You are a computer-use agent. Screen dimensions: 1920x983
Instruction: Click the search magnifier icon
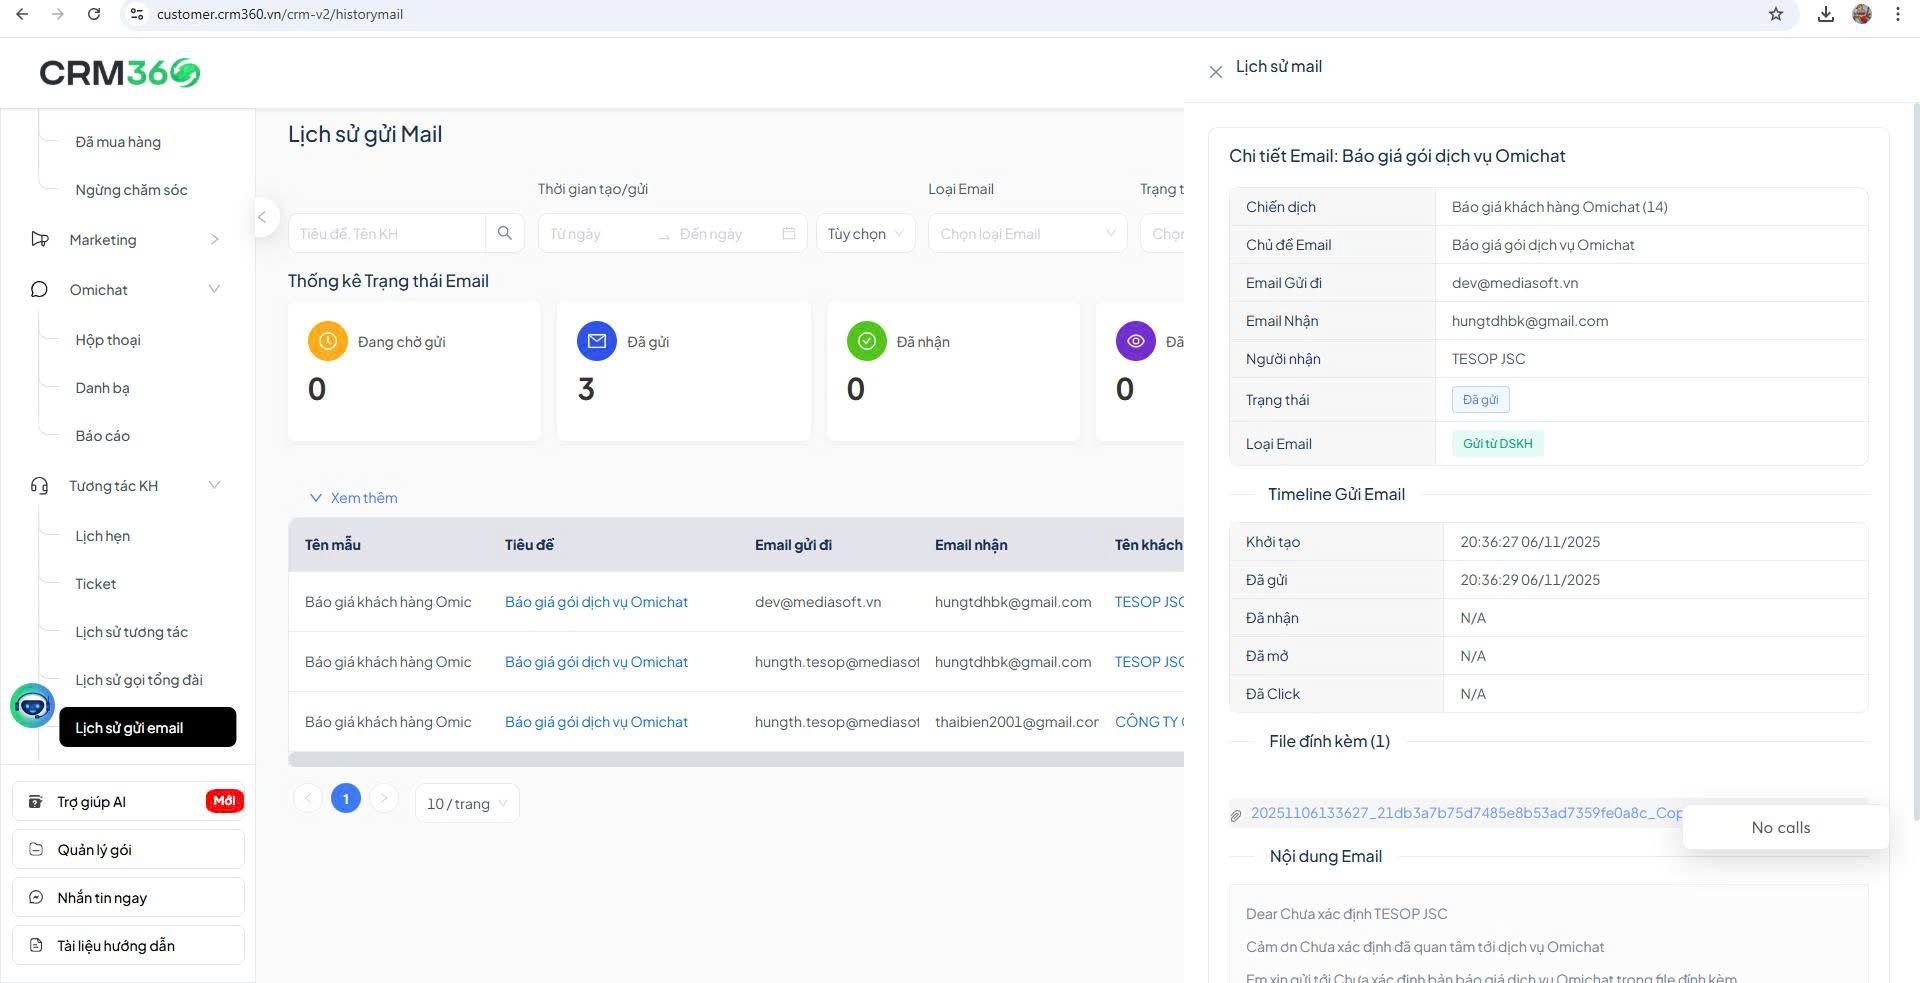[x=505, y=233]
